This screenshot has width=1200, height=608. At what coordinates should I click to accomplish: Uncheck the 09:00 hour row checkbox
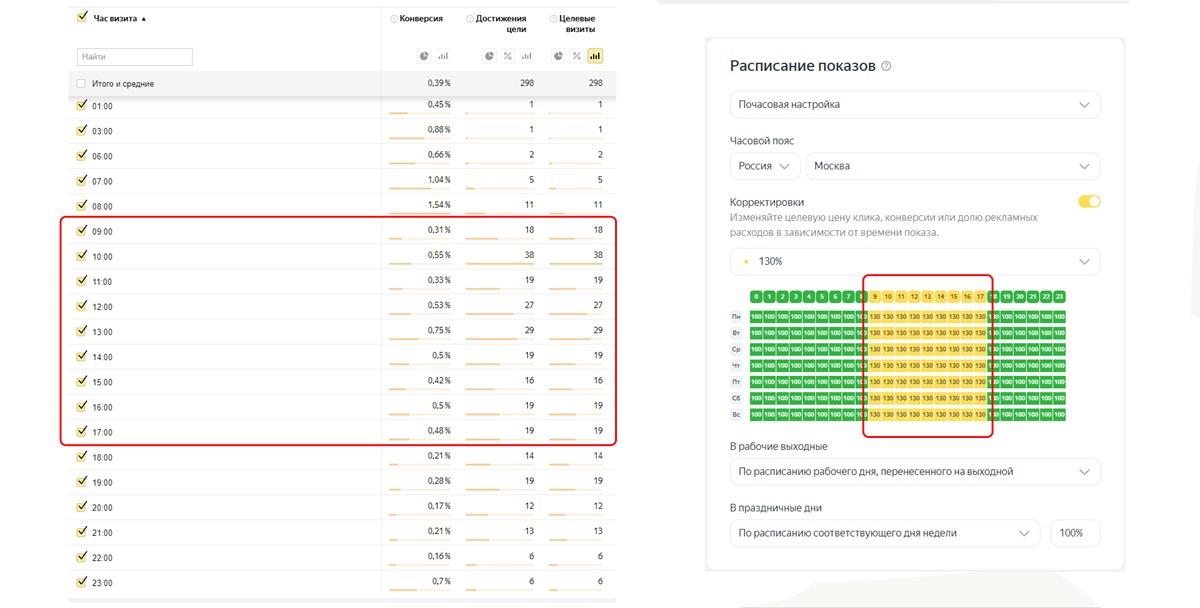[82, 231]
